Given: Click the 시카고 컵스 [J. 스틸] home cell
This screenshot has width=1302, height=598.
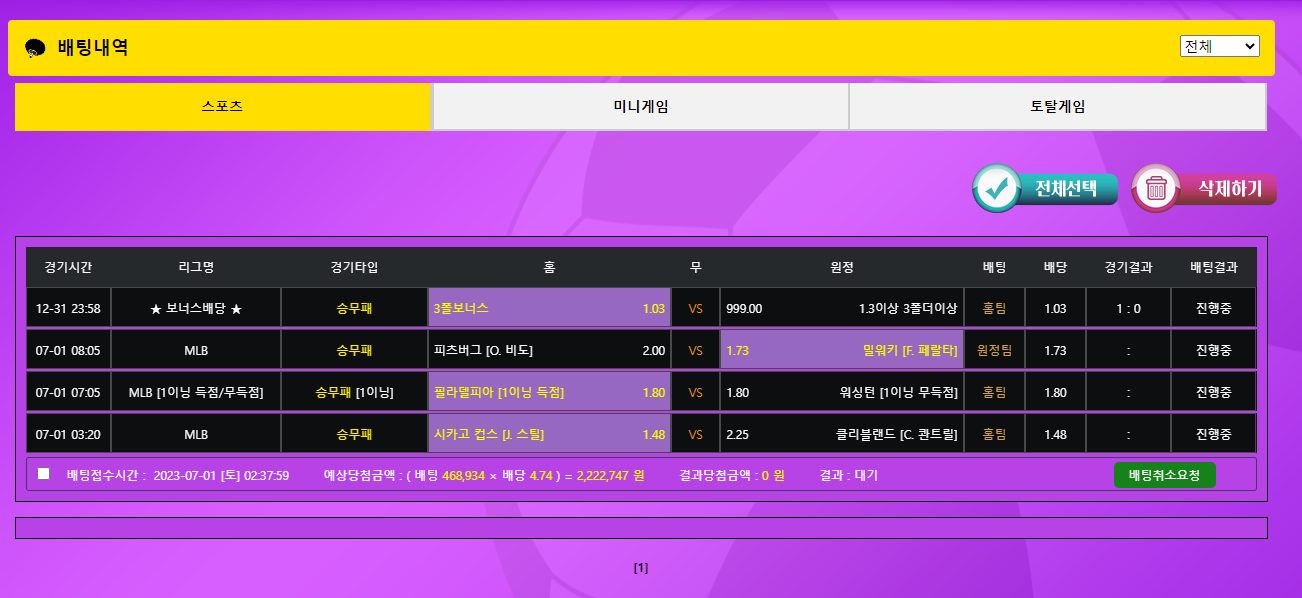Looking at the screenshot, I should click(549, 434).
